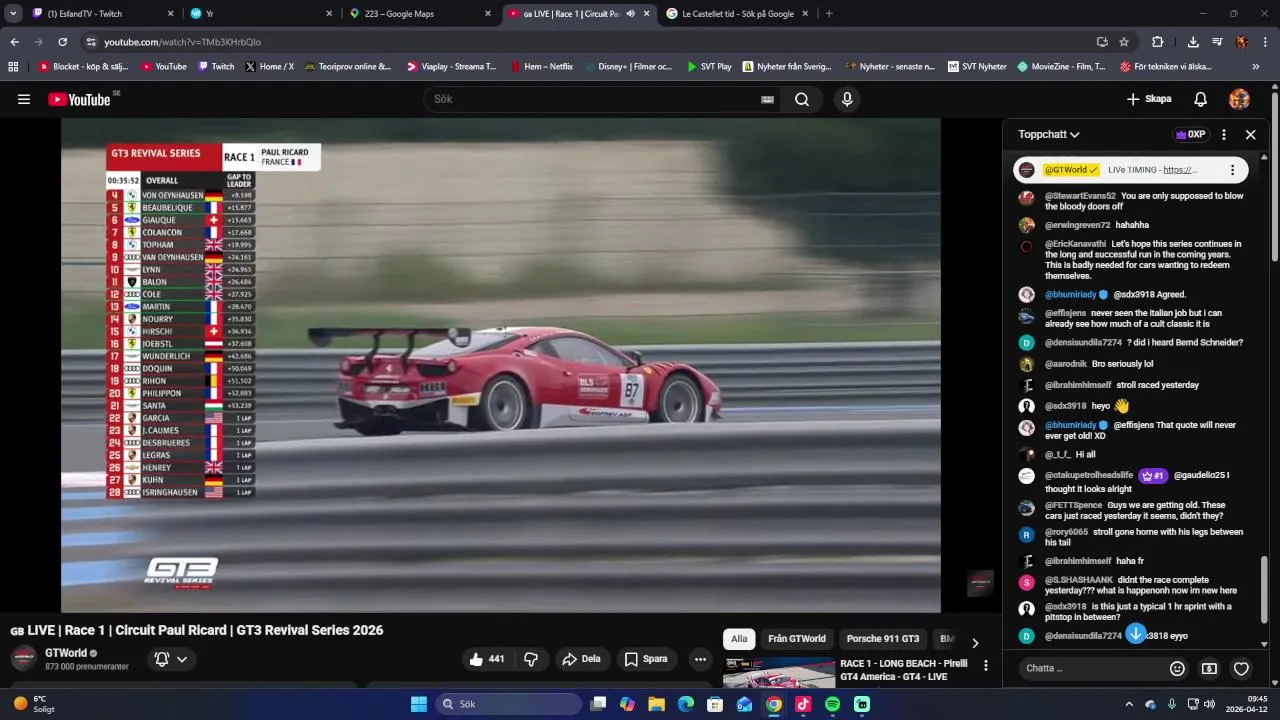Jump to newest chat messages arrow
This screenshot has width=1280, height=720.
pyautogui.click(x=1136, y=634)
